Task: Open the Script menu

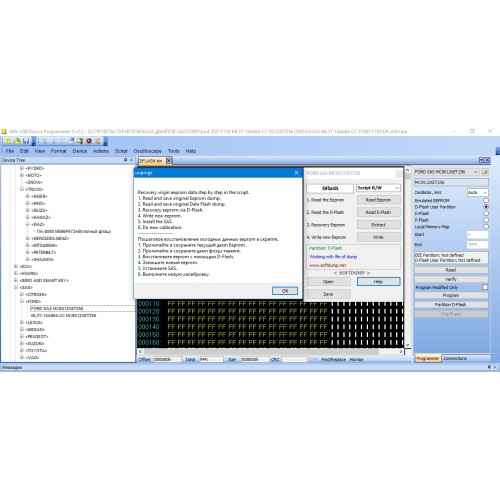Action: tap(121, 151)
